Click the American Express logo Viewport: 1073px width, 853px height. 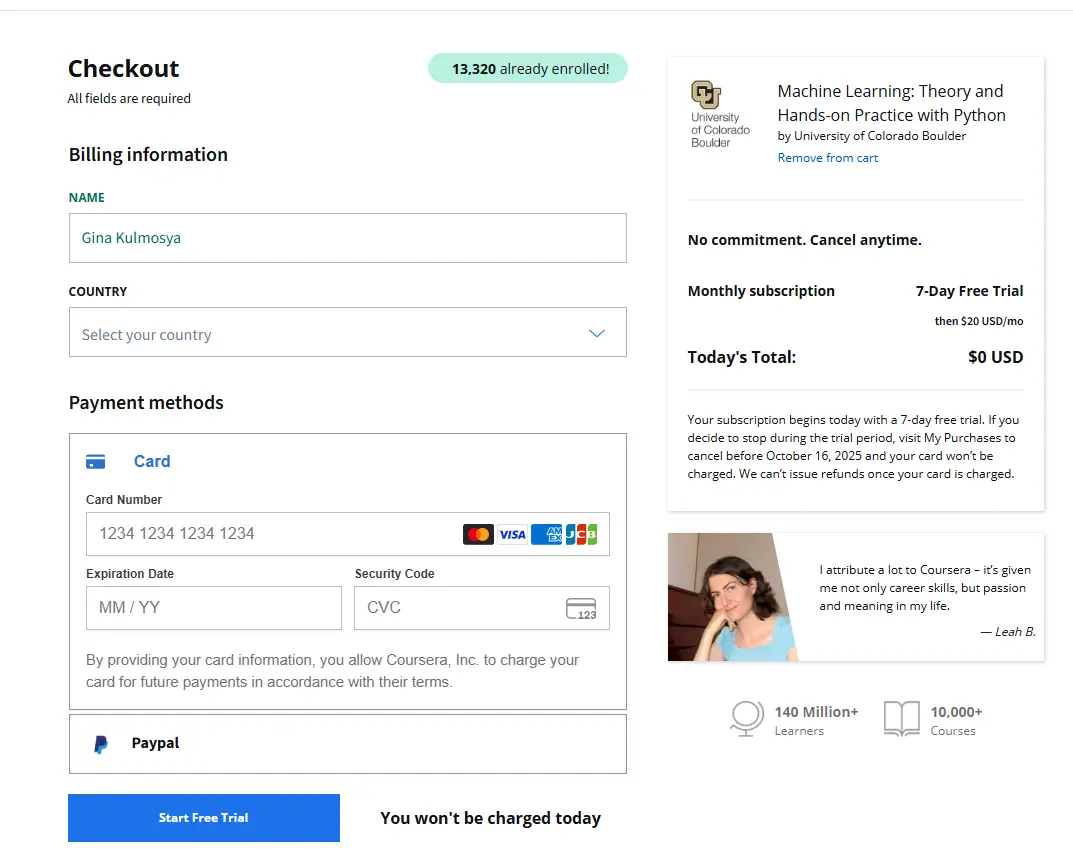pyautogui.click(x=547, y=534)
